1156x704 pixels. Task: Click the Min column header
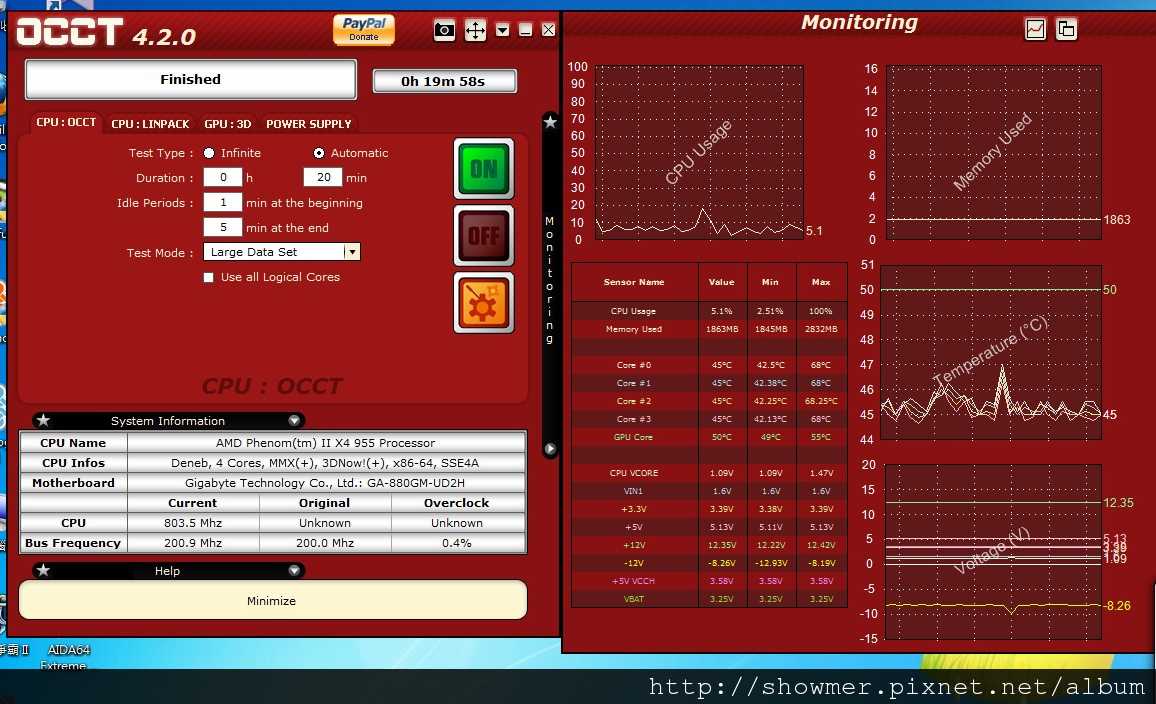(x=770, y=282)
